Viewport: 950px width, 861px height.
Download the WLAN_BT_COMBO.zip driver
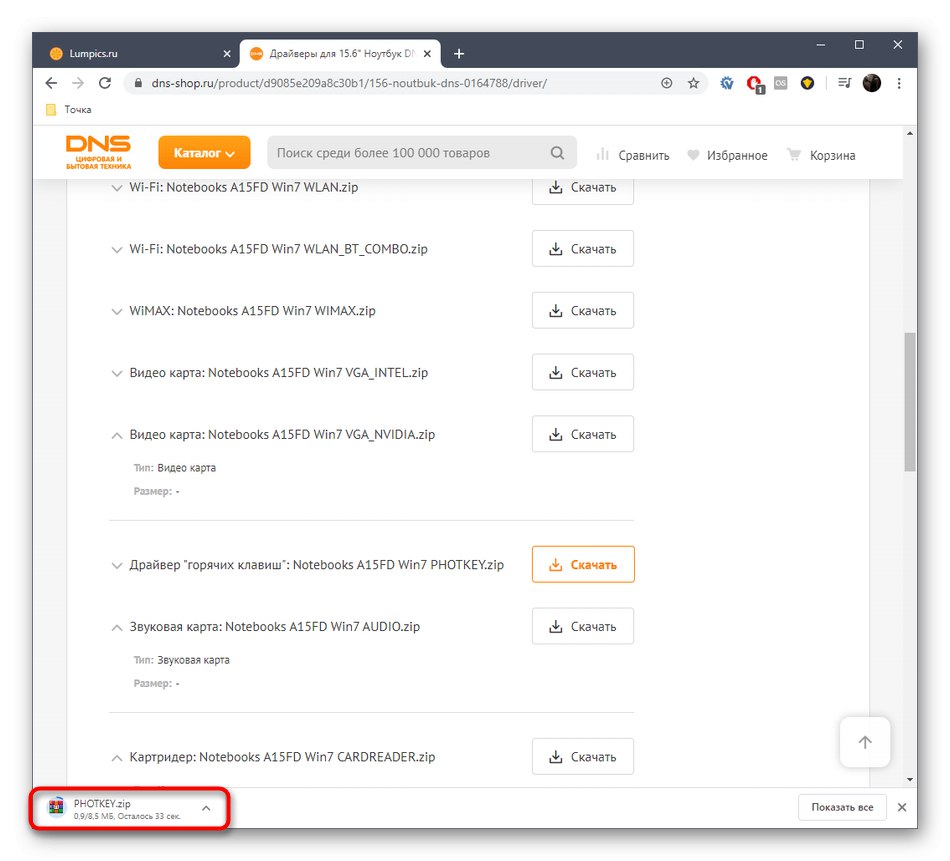pos(583,248)
